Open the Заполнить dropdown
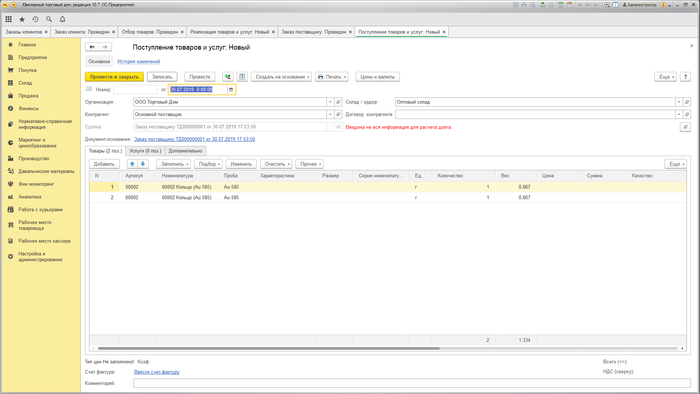Screen dimensions: 700x394 click(x=174, y=164)
